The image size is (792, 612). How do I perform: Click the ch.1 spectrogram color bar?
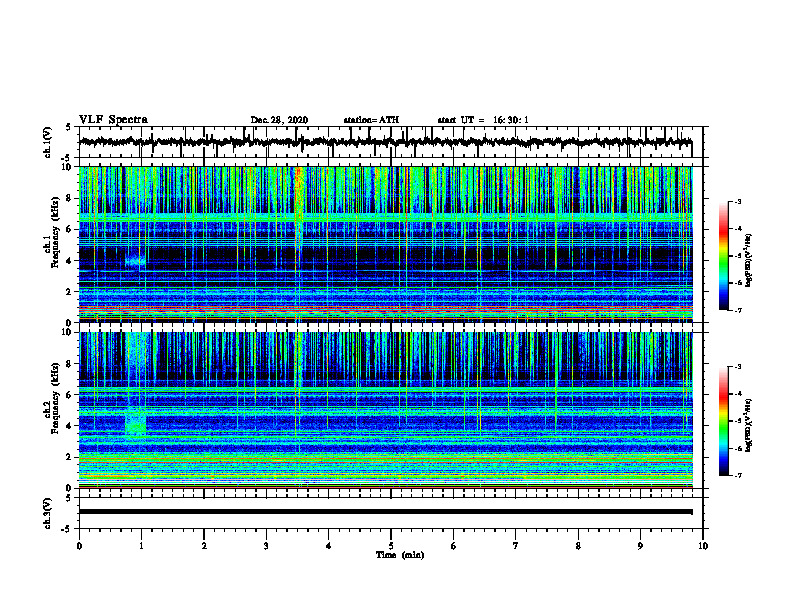point(724,256)
